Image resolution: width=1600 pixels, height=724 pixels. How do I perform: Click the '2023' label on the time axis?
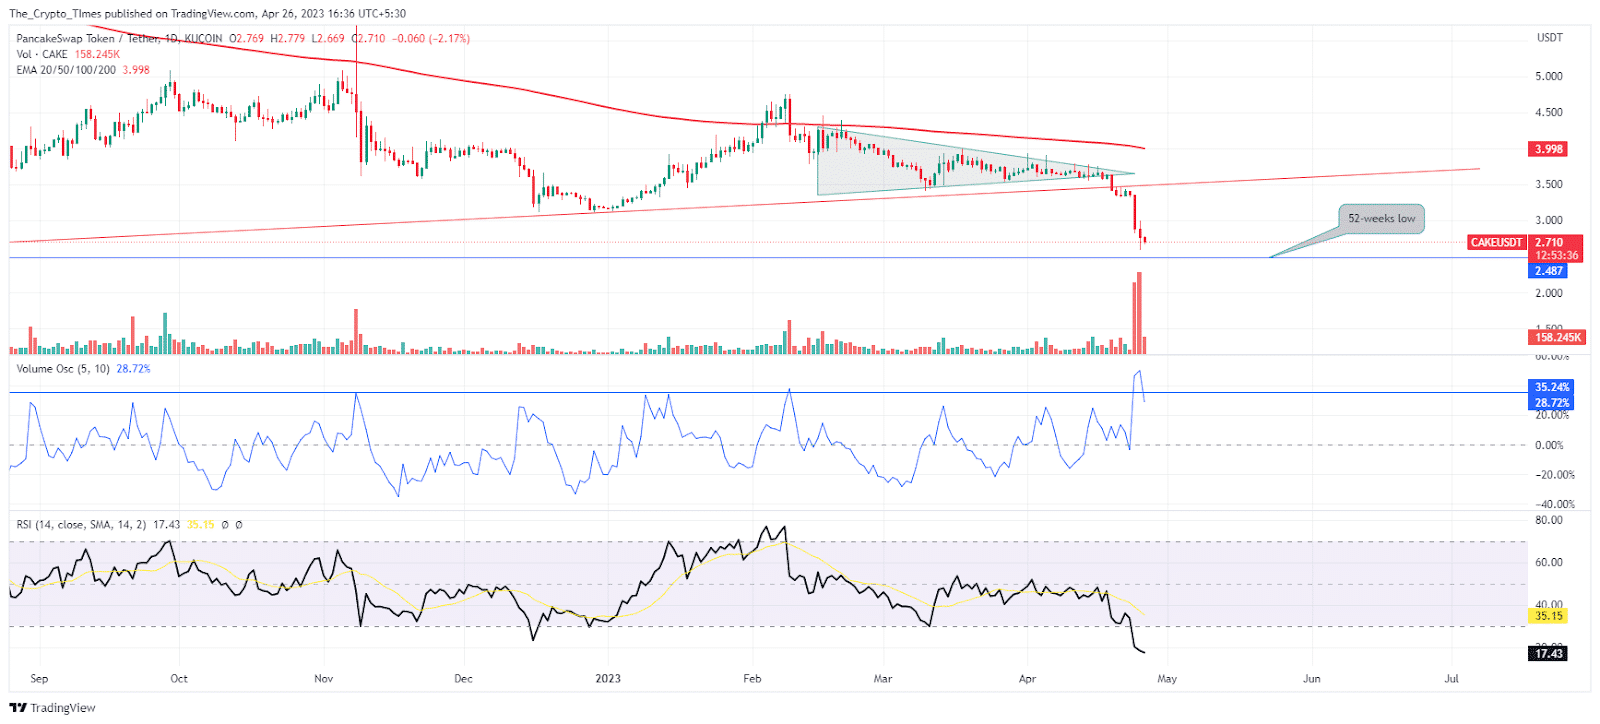[x=608, y=678]
